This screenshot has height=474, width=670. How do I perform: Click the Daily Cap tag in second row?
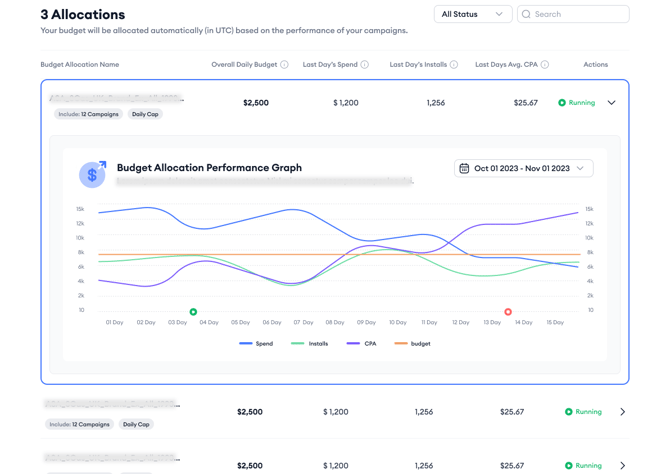click(136, 425)
